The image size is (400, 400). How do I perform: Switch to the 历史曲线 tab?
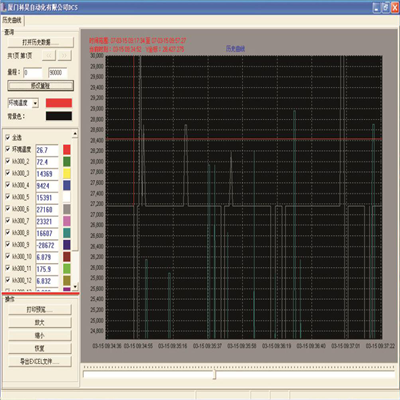(x=12, y=20)
